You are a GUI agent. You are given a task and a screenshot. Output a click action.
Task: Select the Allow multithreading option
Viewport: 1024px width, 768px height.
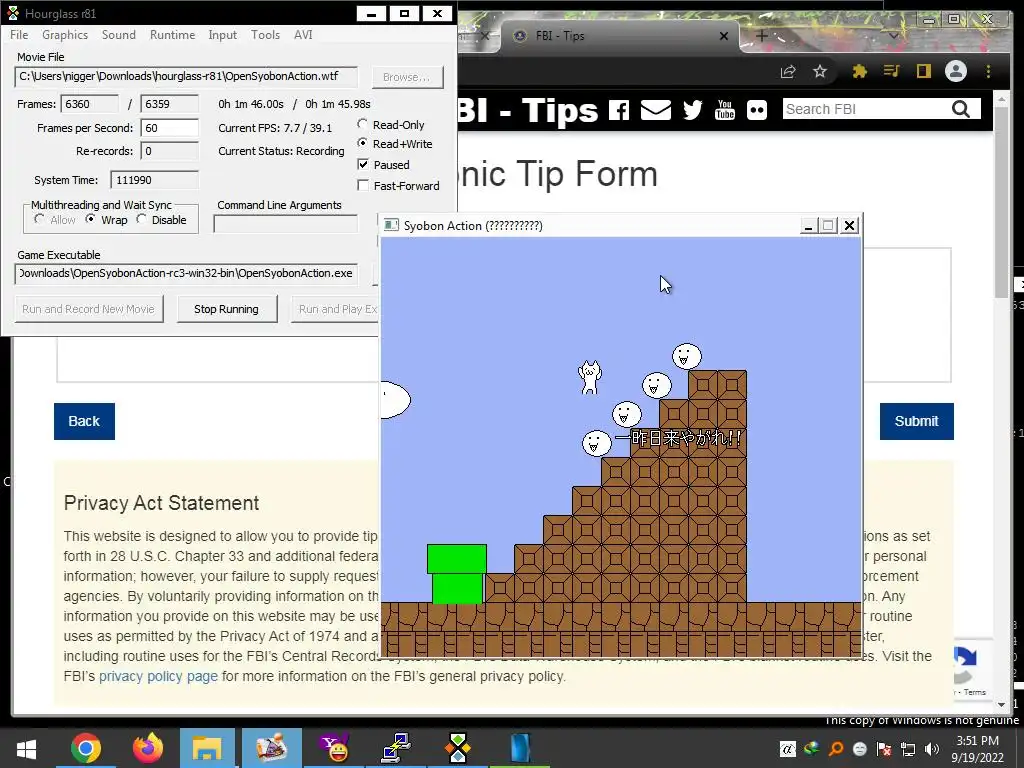(x=39, y=219)
